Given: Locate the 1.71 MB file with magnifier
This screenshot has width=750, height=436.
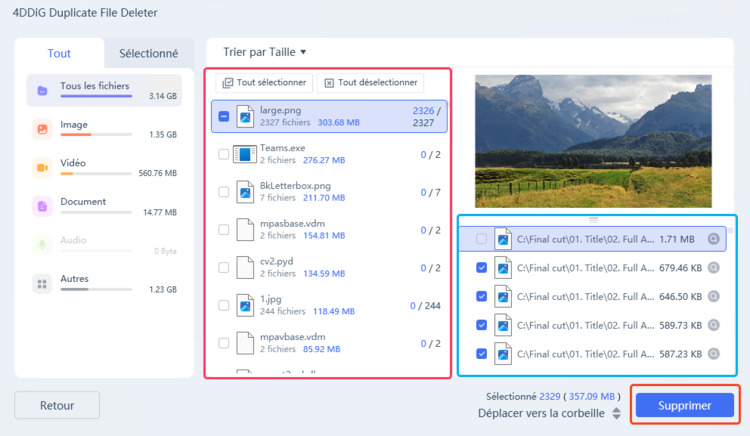Looking at the screenshot, I should (x=713, y=239).
